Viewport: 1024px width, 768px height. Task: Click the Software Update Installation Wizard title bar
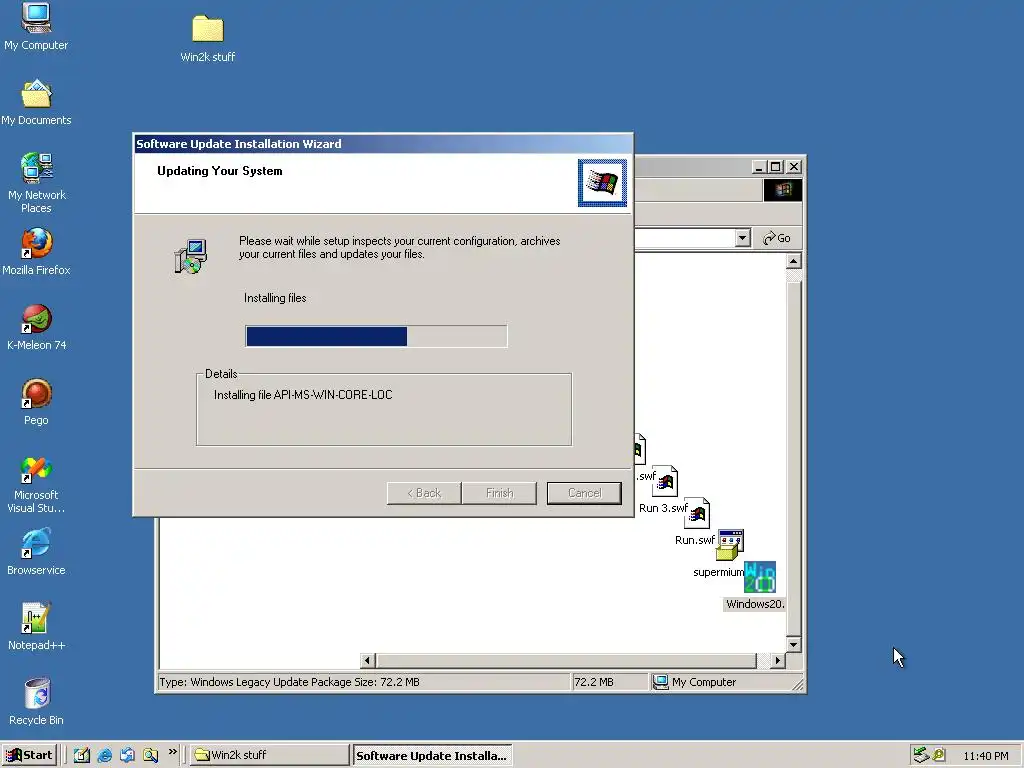pos(383,144)
